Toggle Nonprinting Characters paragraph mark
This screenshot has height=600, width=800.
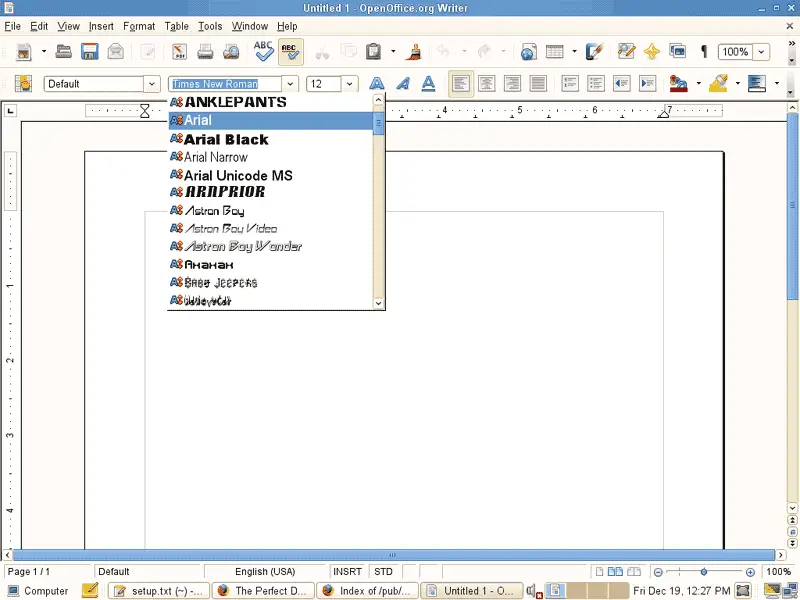704,52
